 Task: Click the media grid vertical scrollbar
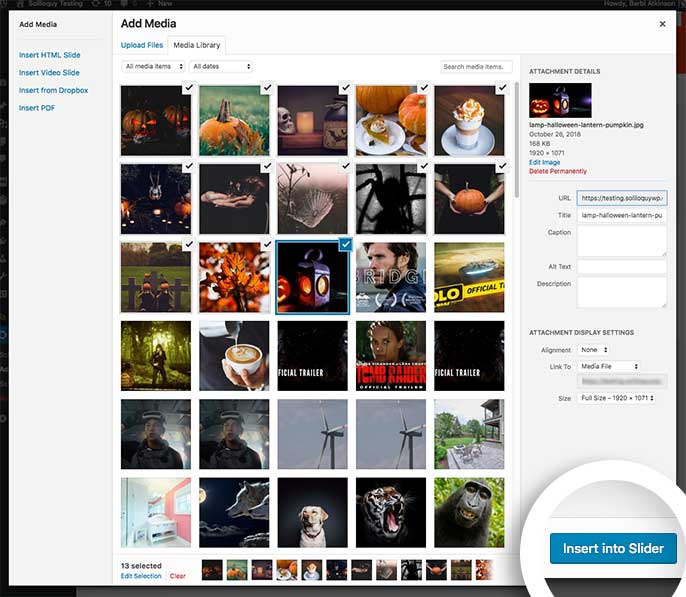click(517, 140)
